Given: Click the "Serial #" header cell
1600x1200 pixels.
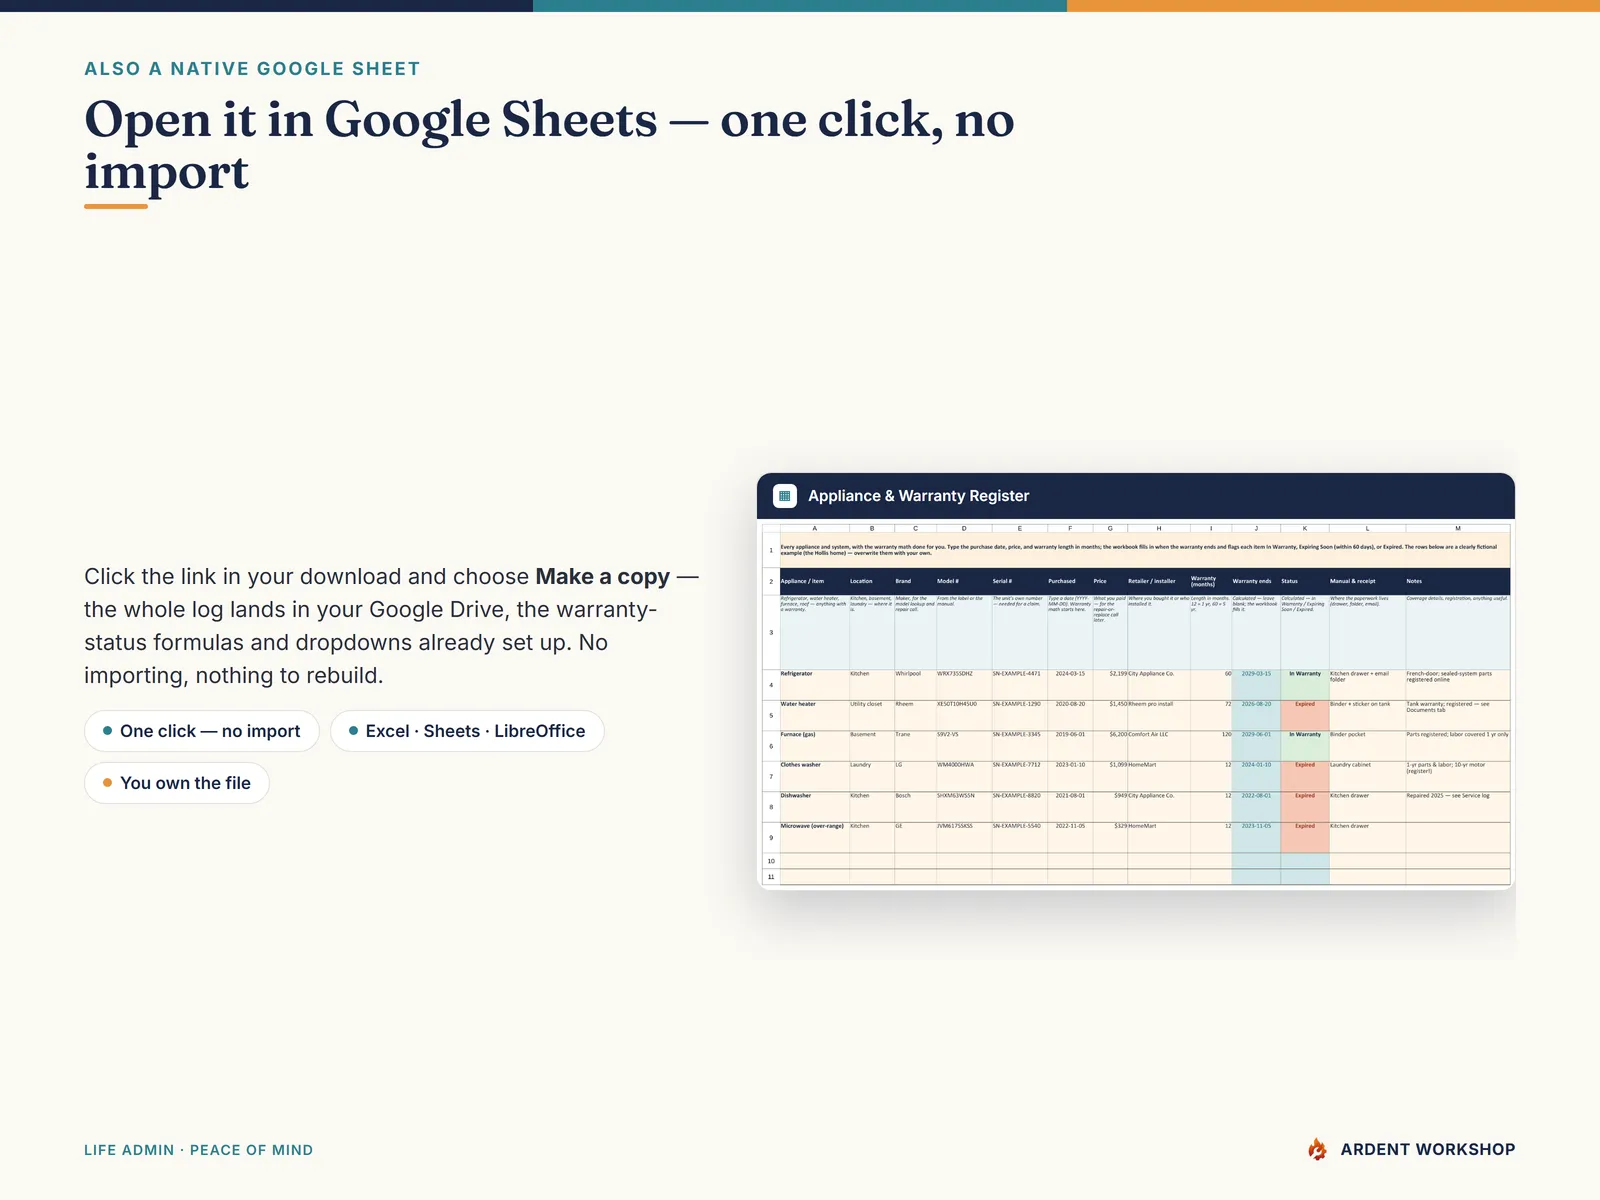Looking at the screenshot, I should 1019,581.
